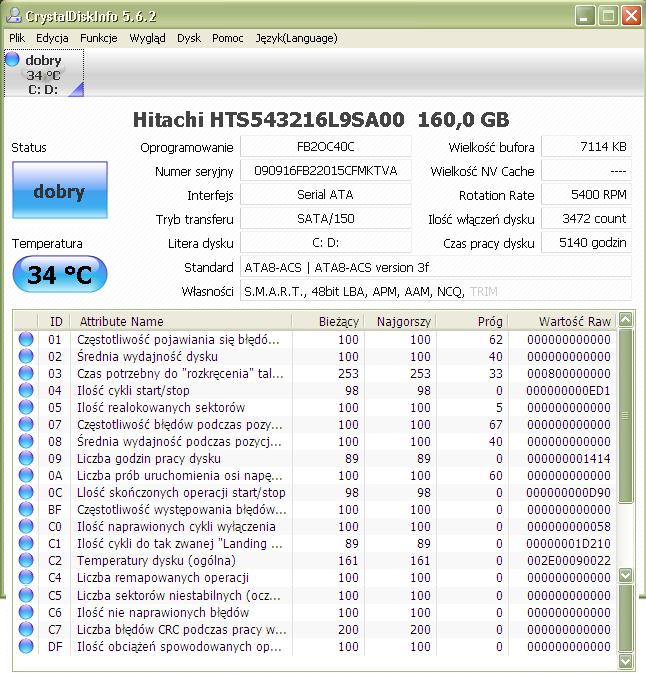
Task: Click the attribute list scroll up arrow
Action: [625, 320]
